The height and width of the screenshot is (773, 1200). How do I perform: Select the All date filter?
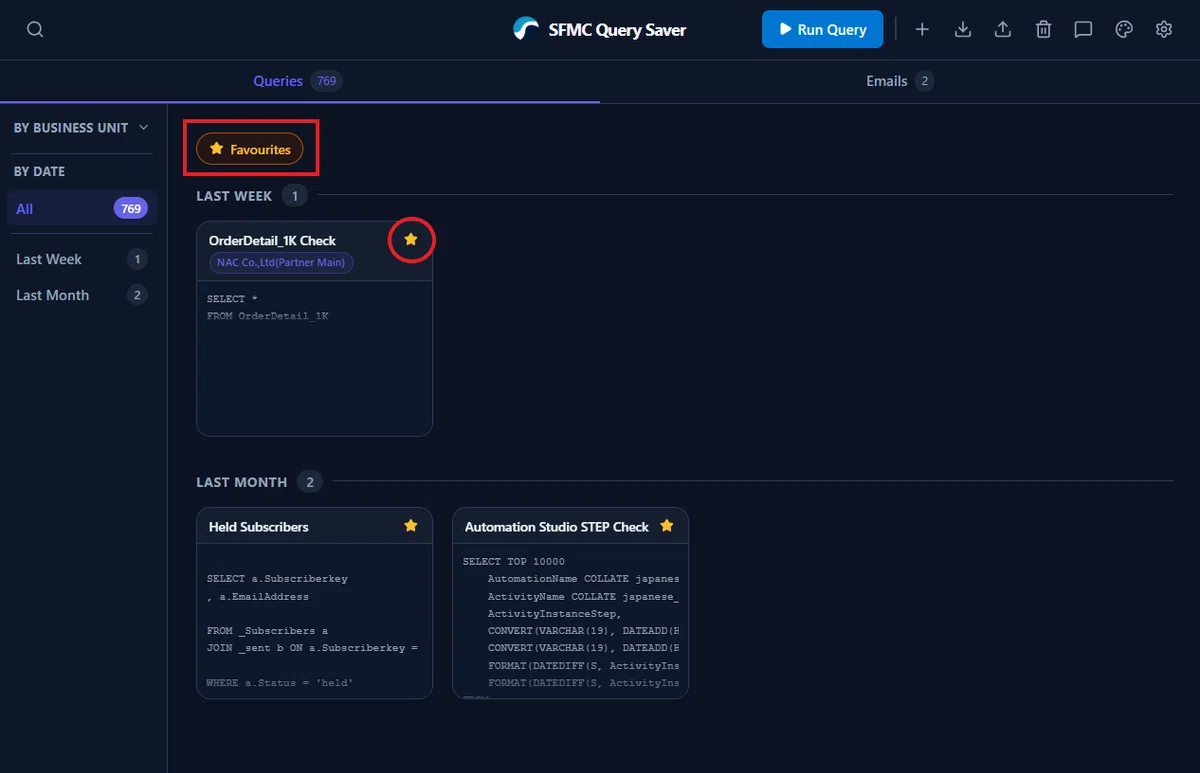81,209
